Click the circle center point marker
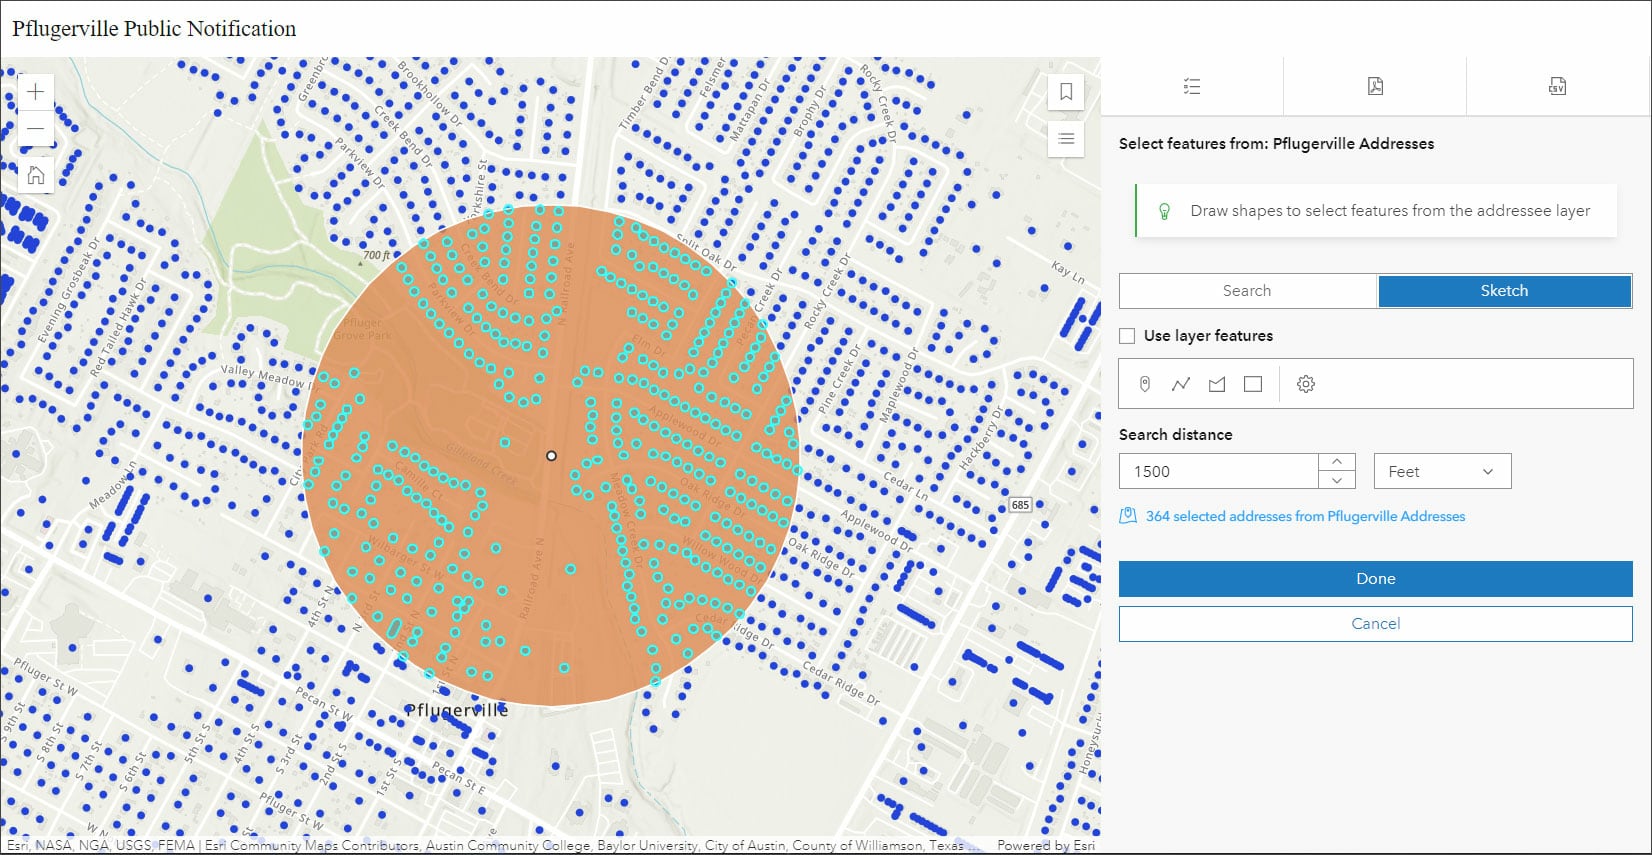 click(x=551, y=456)
